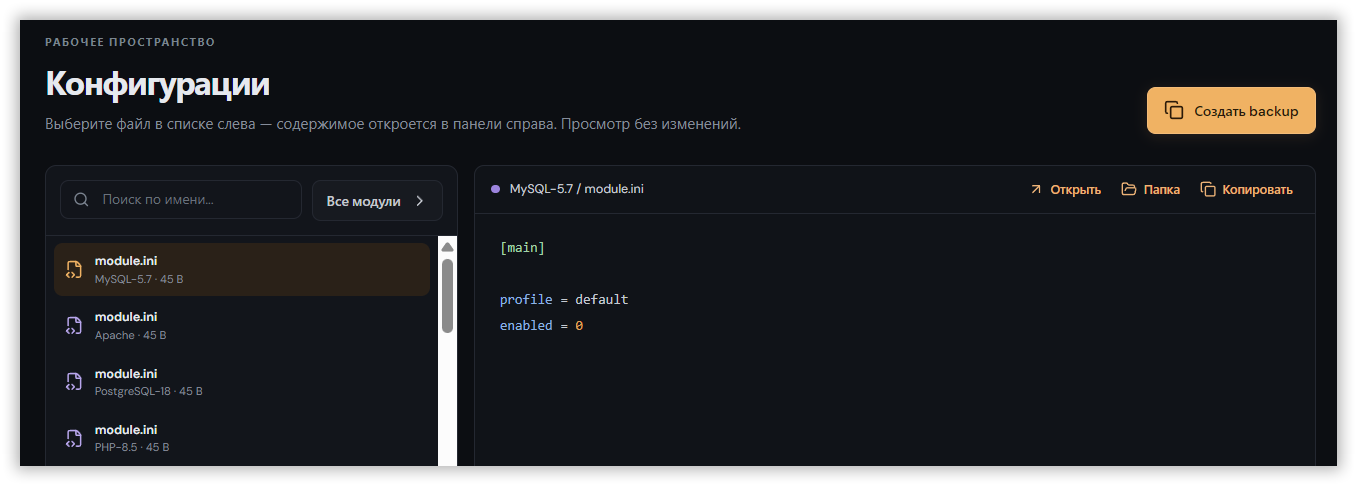Click the file icon of MySQL-5.7 module.ini
1357x486 pixels.
pos(74,269)
